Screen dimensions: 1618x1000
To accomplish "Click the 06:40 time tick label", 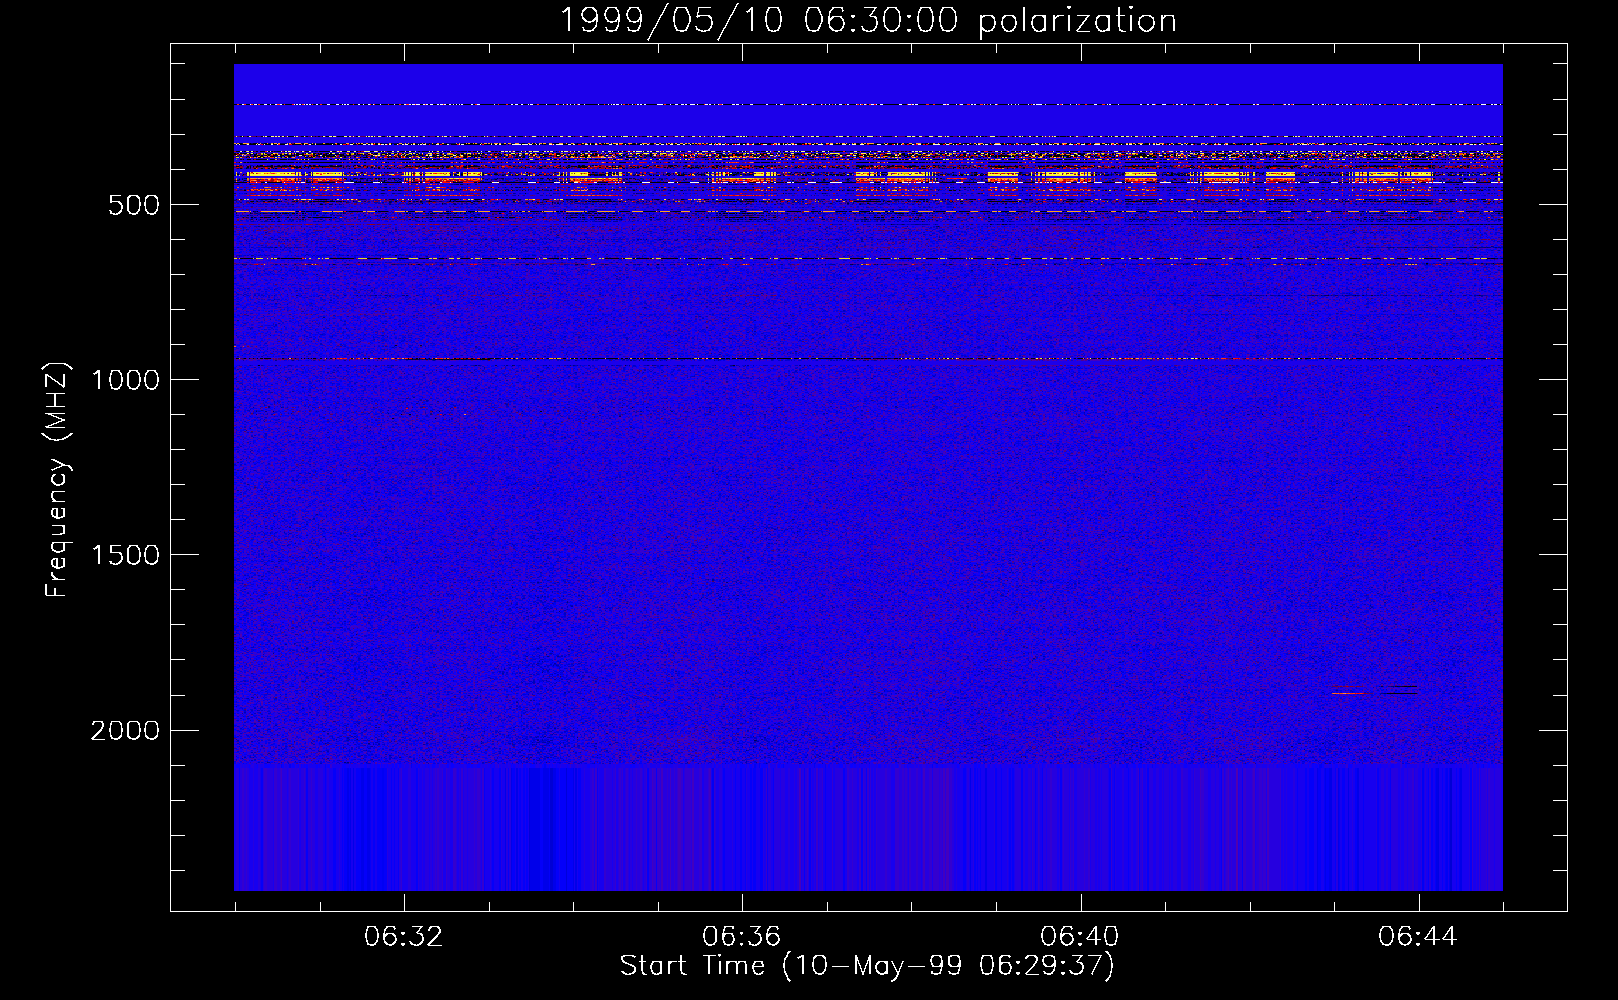I will [x=1080, y=937].
